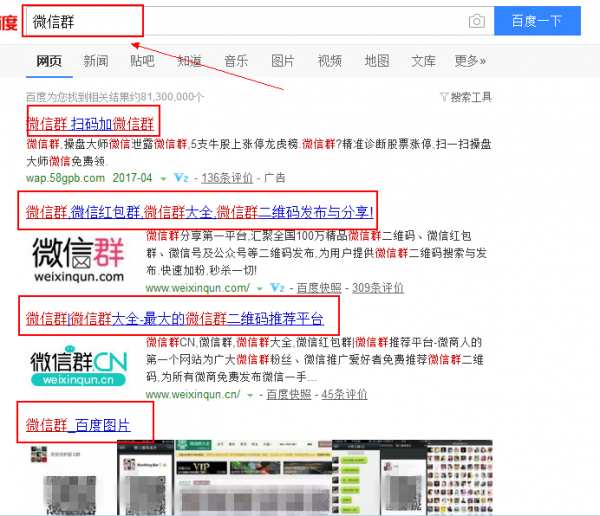Open the 音乐 tab
This screenshot has width=600, height=516.
236,61
